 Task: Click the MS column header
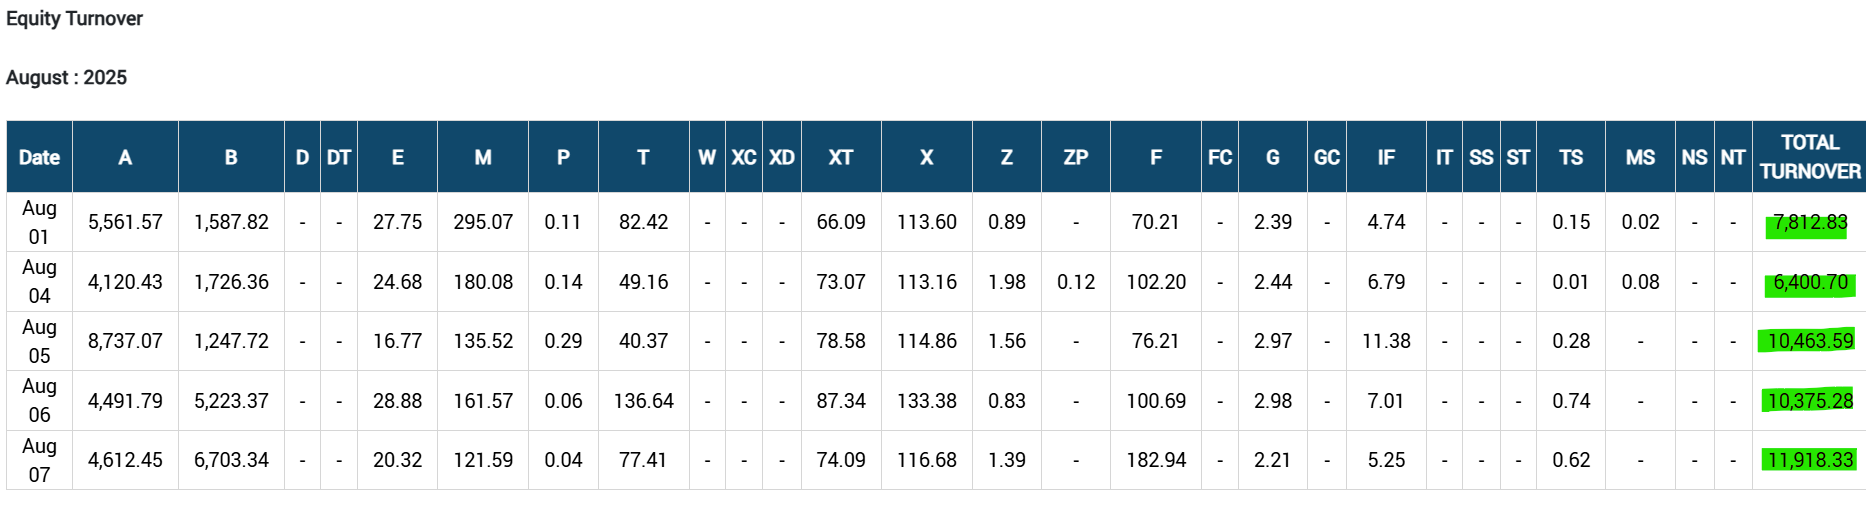(1639, 157)
